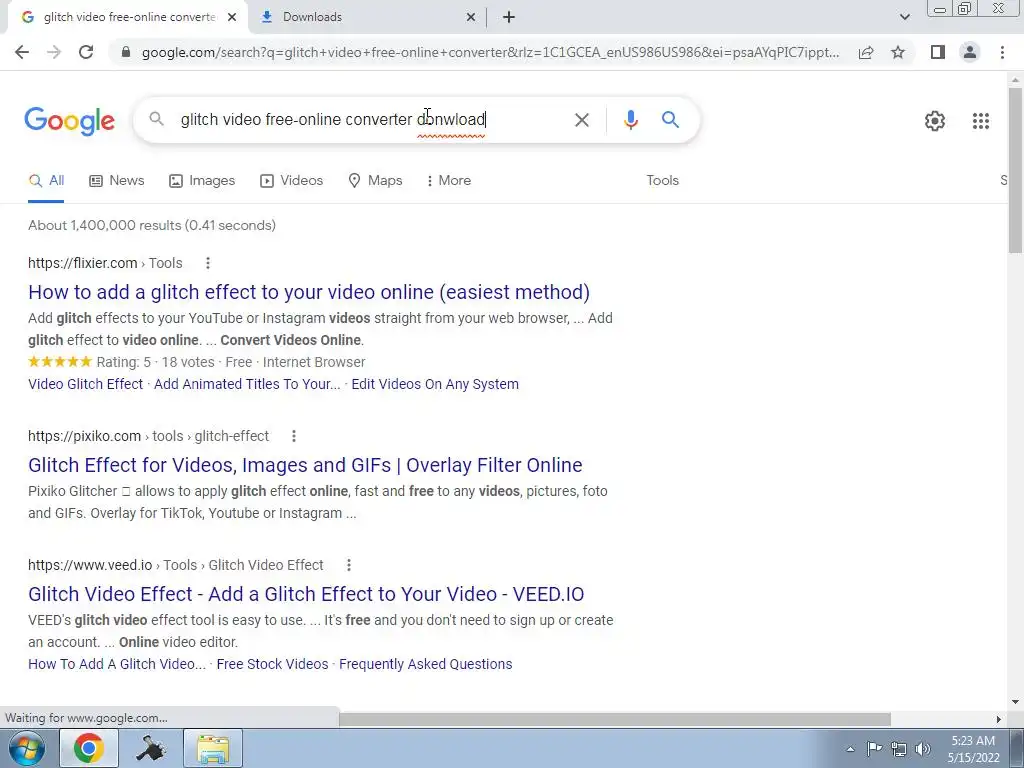This screenshot has width=1024, height=768.
Task: Open Add Animated Titles To Your sitelink
Action: (247, 384)
